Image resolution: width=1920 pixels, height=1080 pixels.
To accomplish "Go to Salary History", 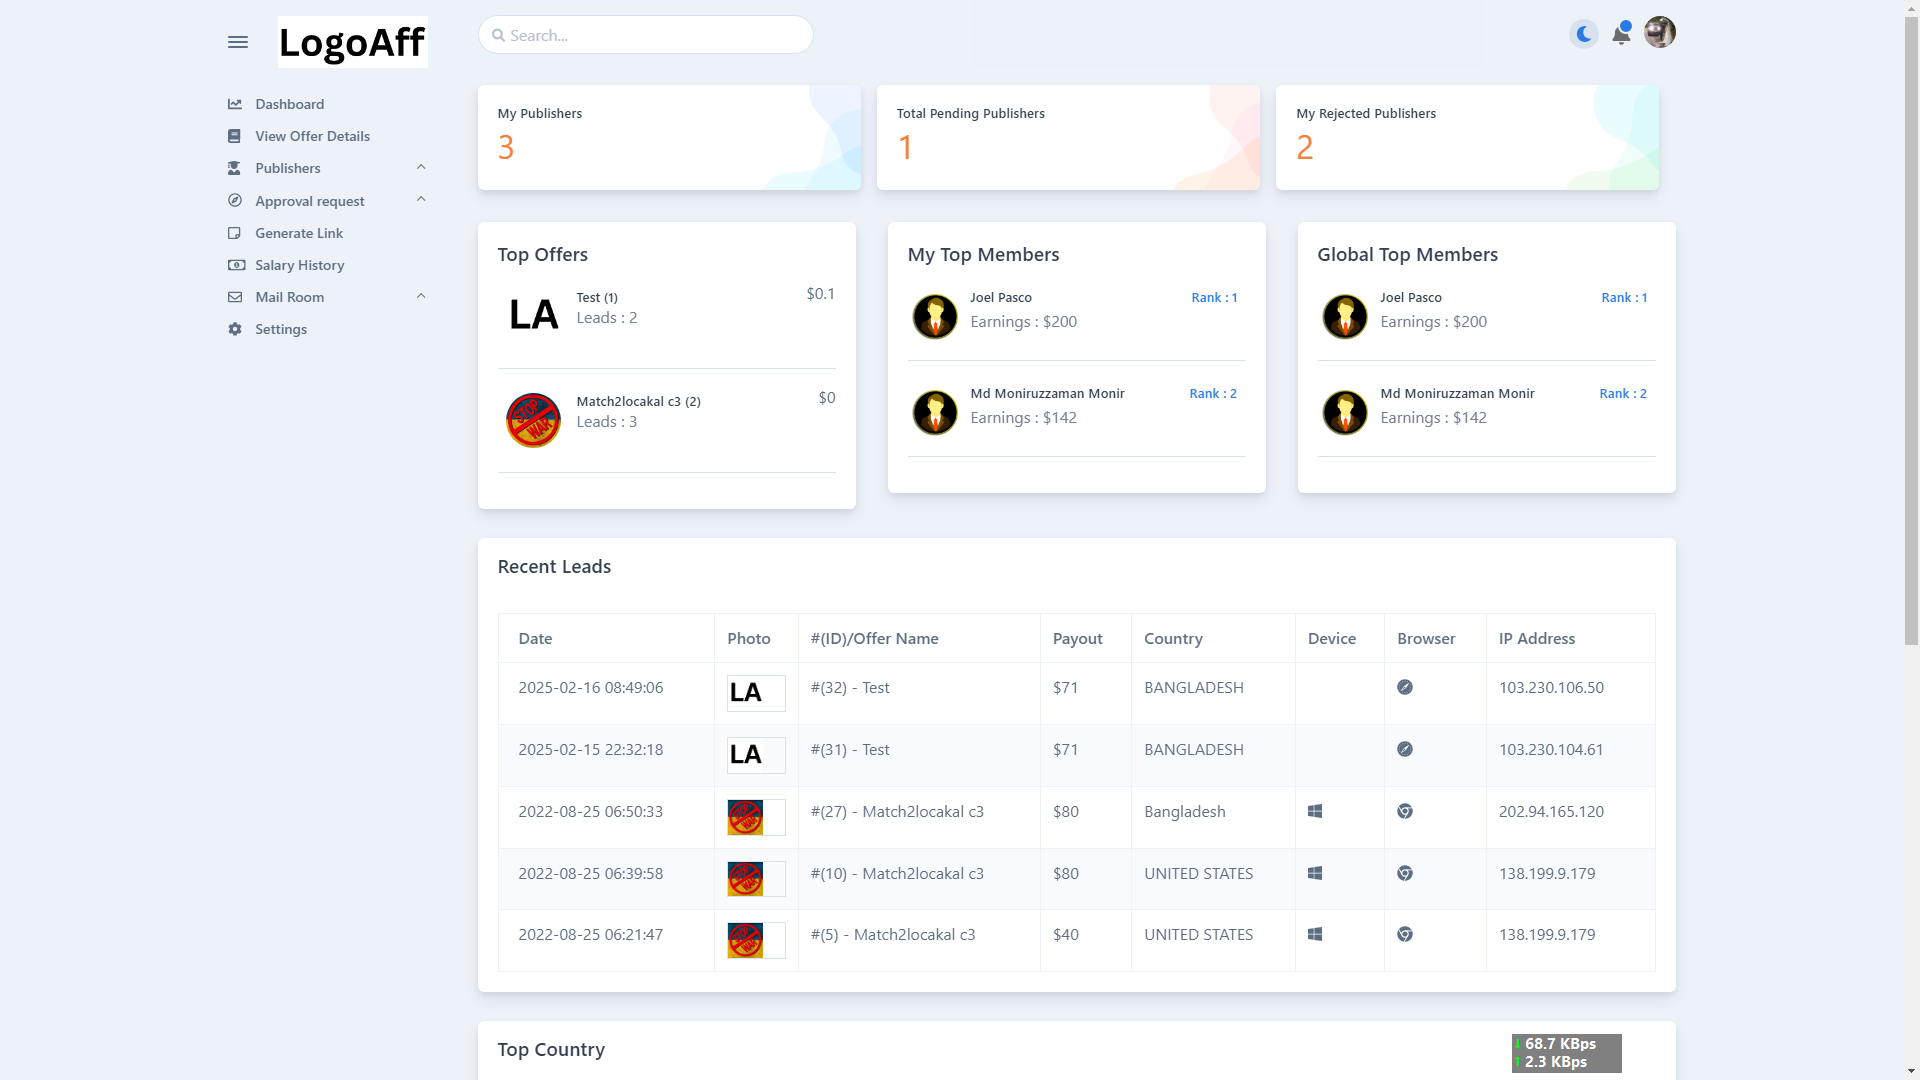I will coord(299,265).
